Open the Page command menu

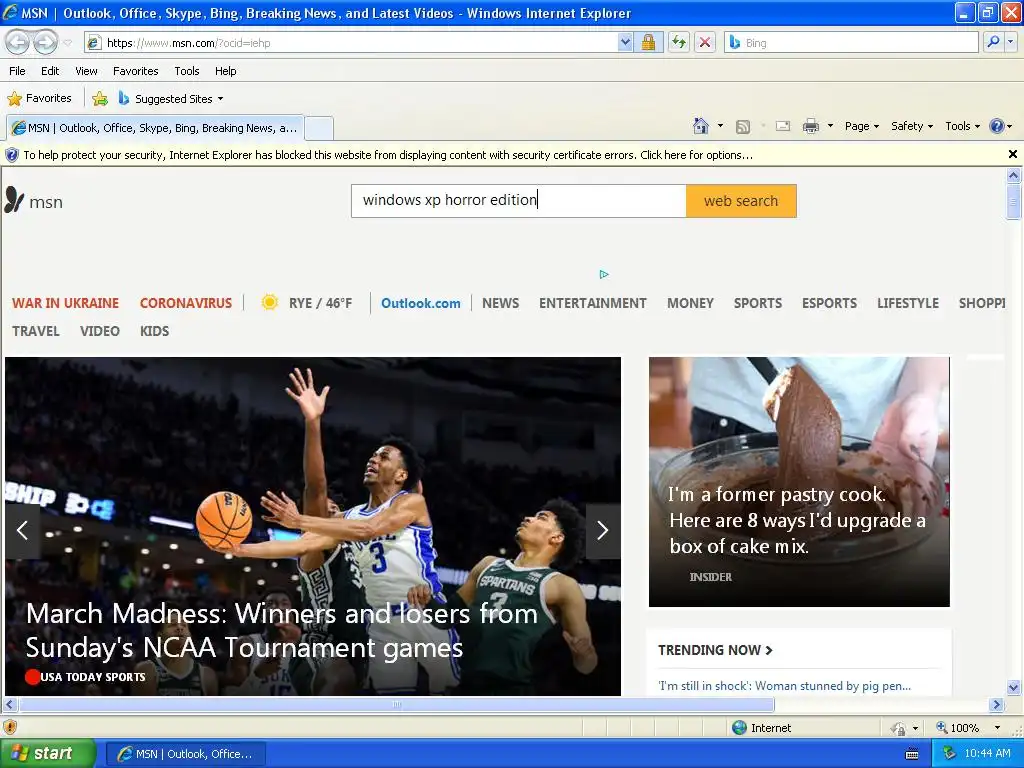[x=861, y=126]
